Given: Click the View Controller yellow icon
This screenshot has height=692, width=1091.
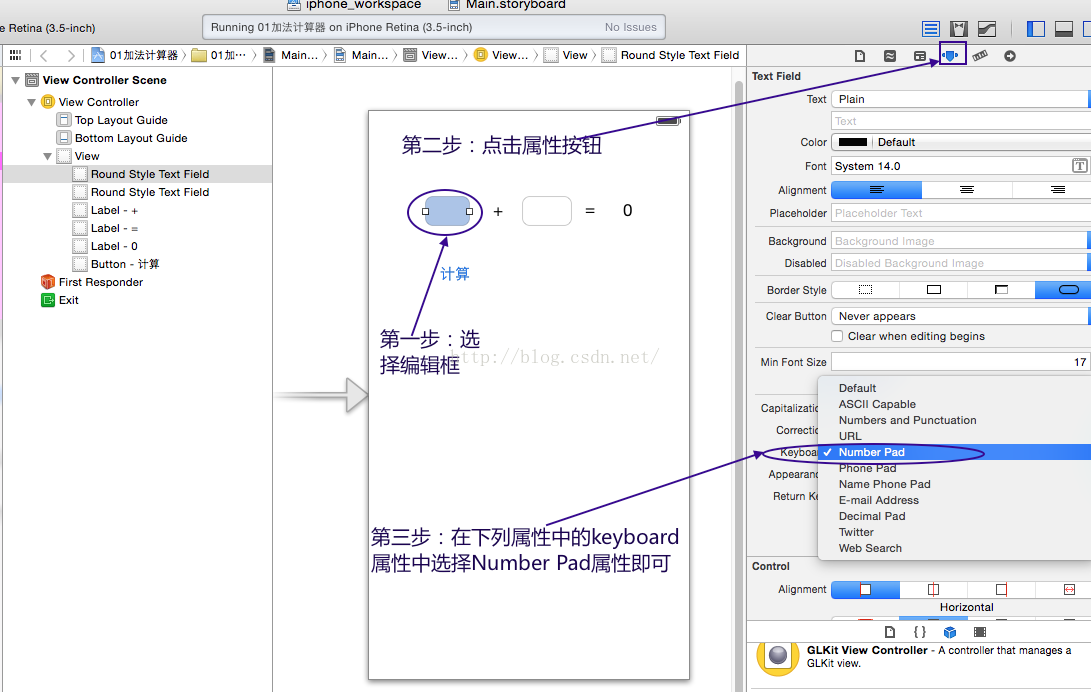Looking at the screenshot, I should [x=47, y=102].
